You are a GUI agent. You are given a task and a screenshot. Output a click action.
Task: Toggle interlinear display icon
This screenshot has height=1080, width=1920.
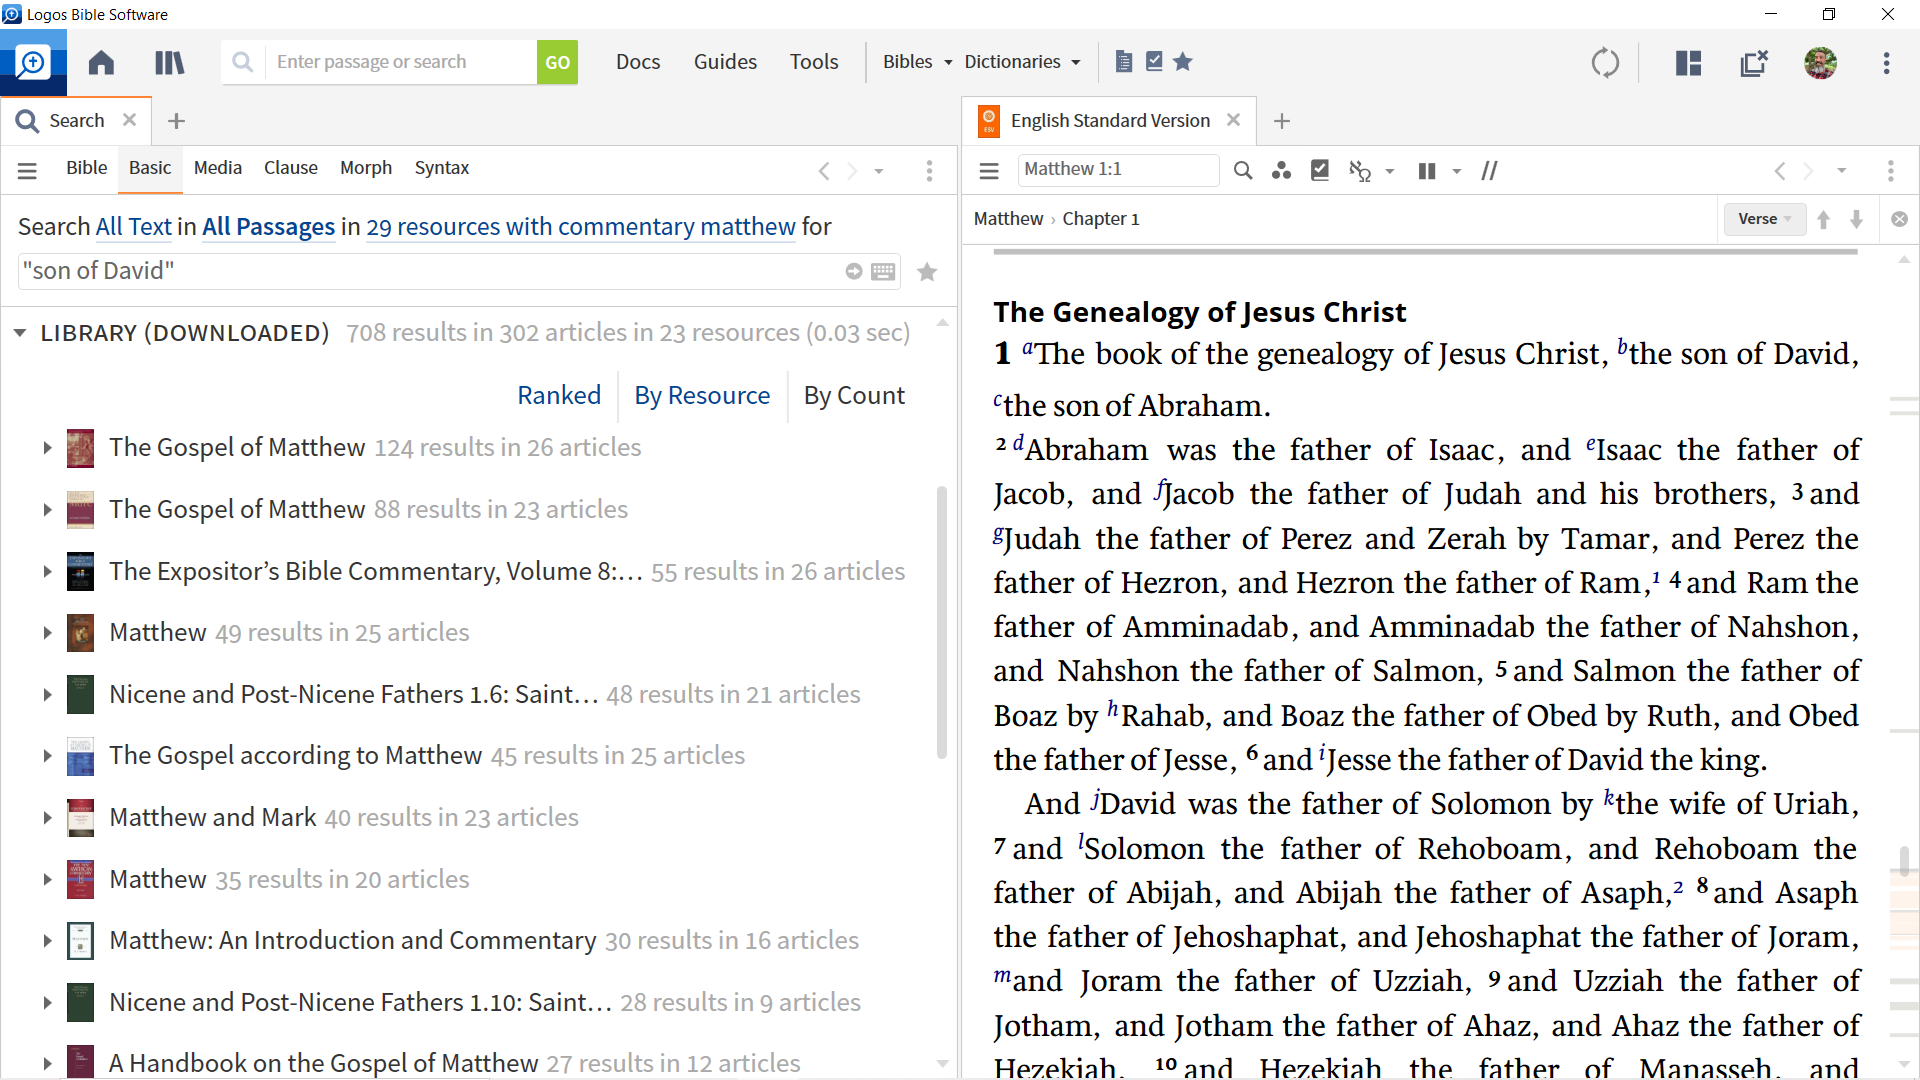[1359, 171]
